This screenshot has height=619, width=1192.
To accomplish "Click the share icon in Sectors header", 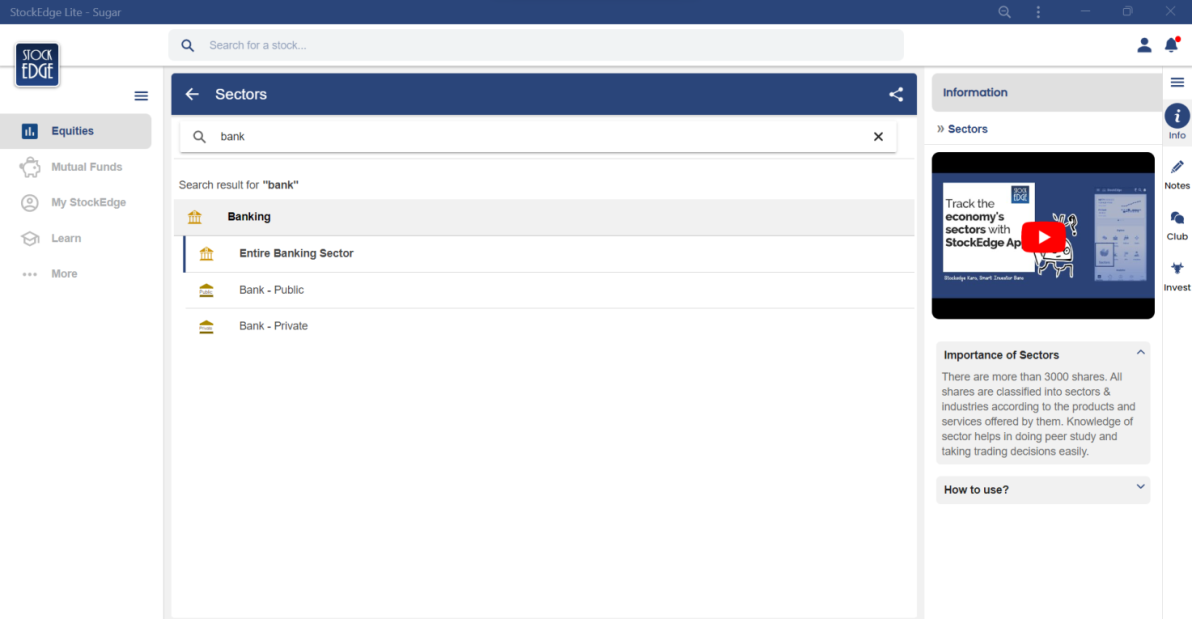I will click(896, 94).
